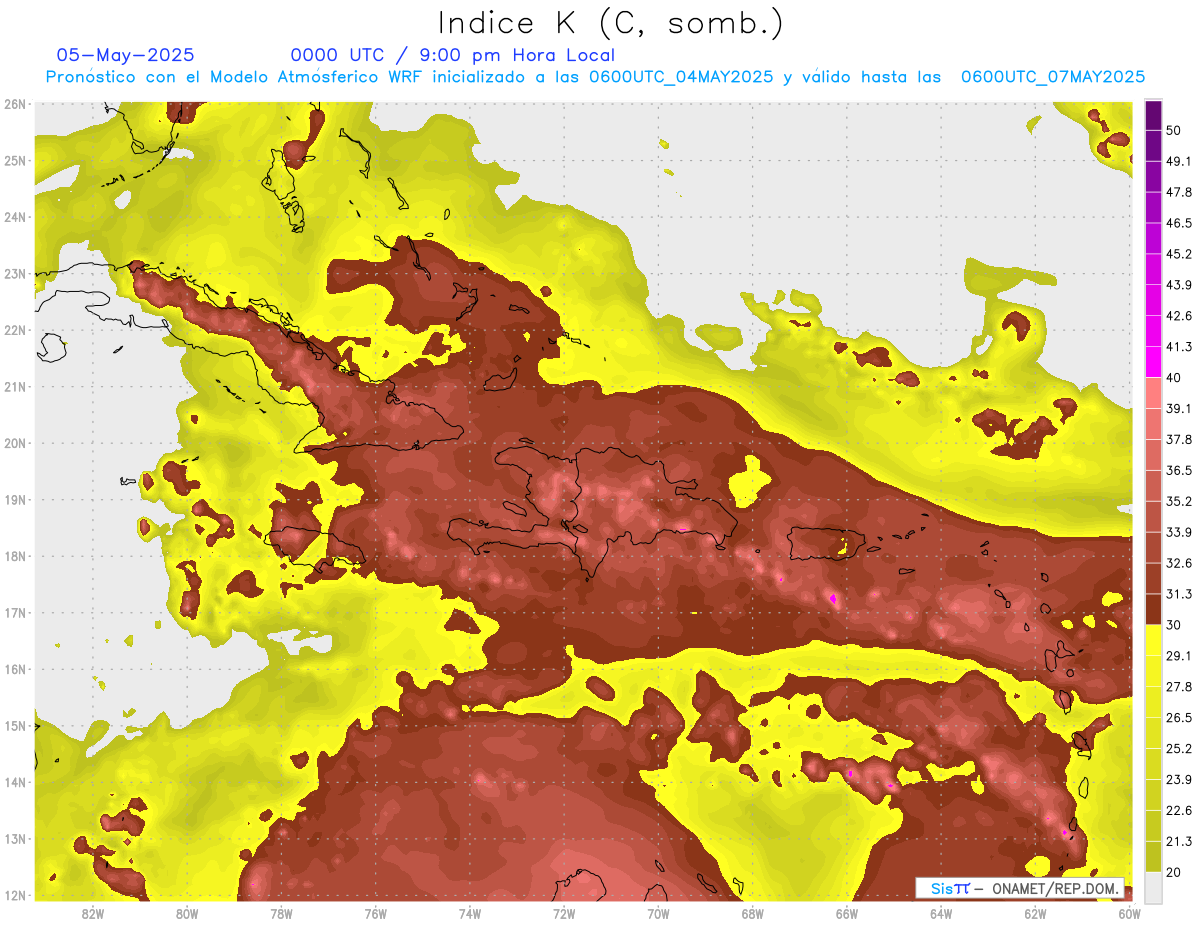
Task: Click the color scale value 50
Action: point(1173,130)
